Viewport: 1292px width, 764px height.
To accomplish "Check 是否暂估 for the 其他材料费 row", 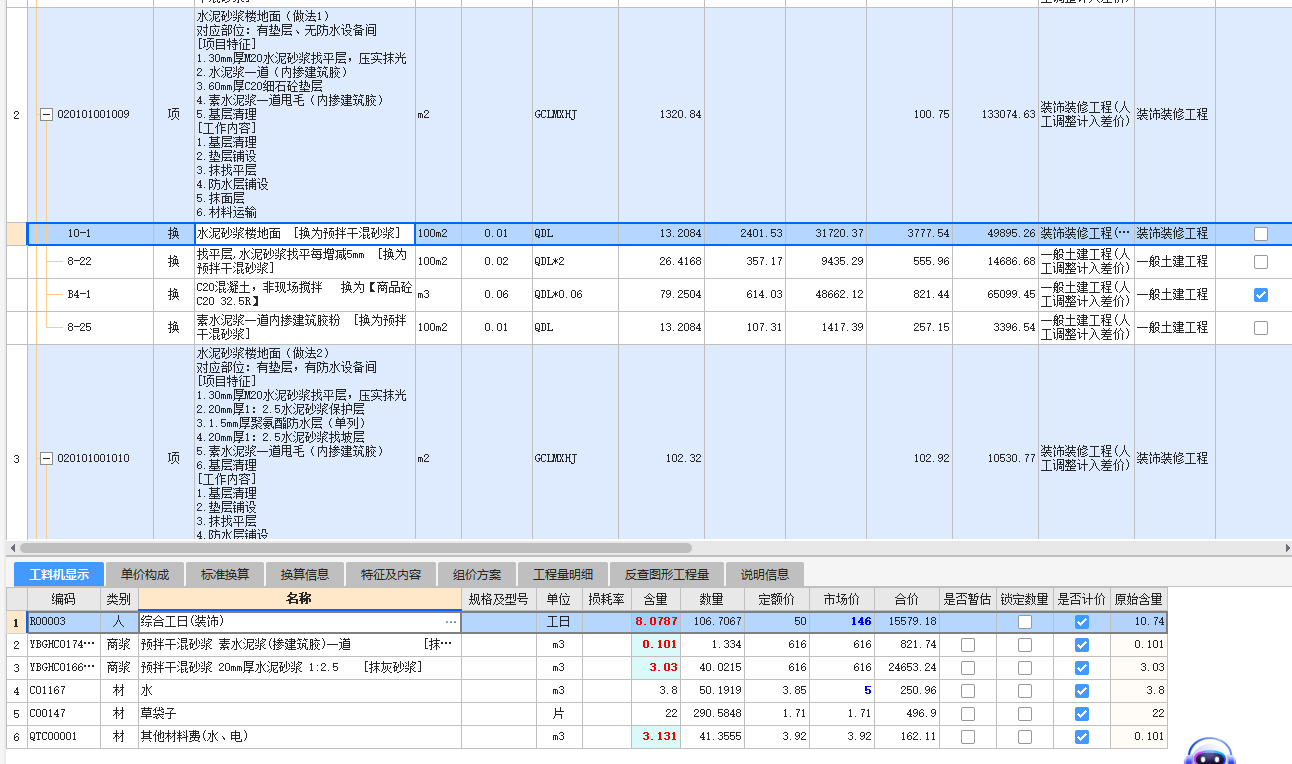I will pyautogui.click(x=966, y=738).
